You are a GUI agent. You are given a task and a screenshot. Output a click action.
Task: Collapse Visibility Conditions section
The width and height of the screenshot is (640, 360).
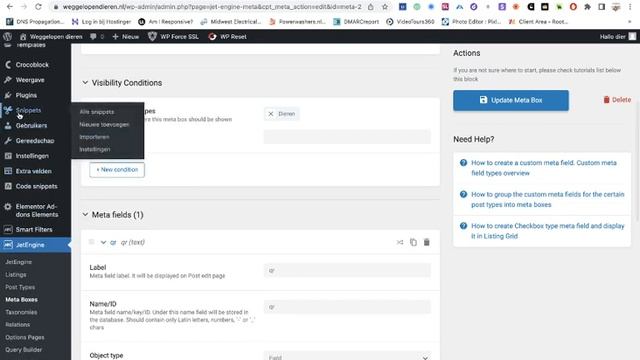pos(85,82)
